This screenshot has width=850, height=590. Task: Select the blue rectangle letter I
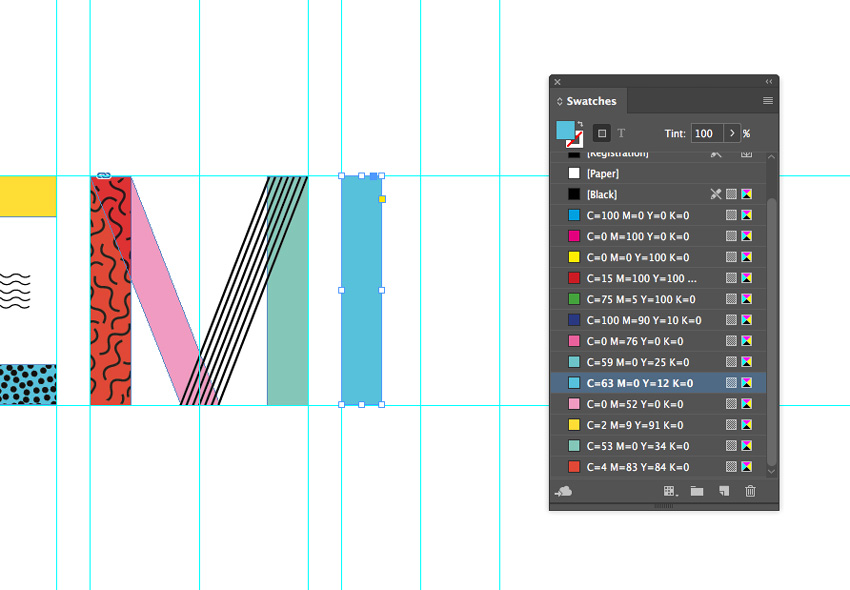coord(362,290)
